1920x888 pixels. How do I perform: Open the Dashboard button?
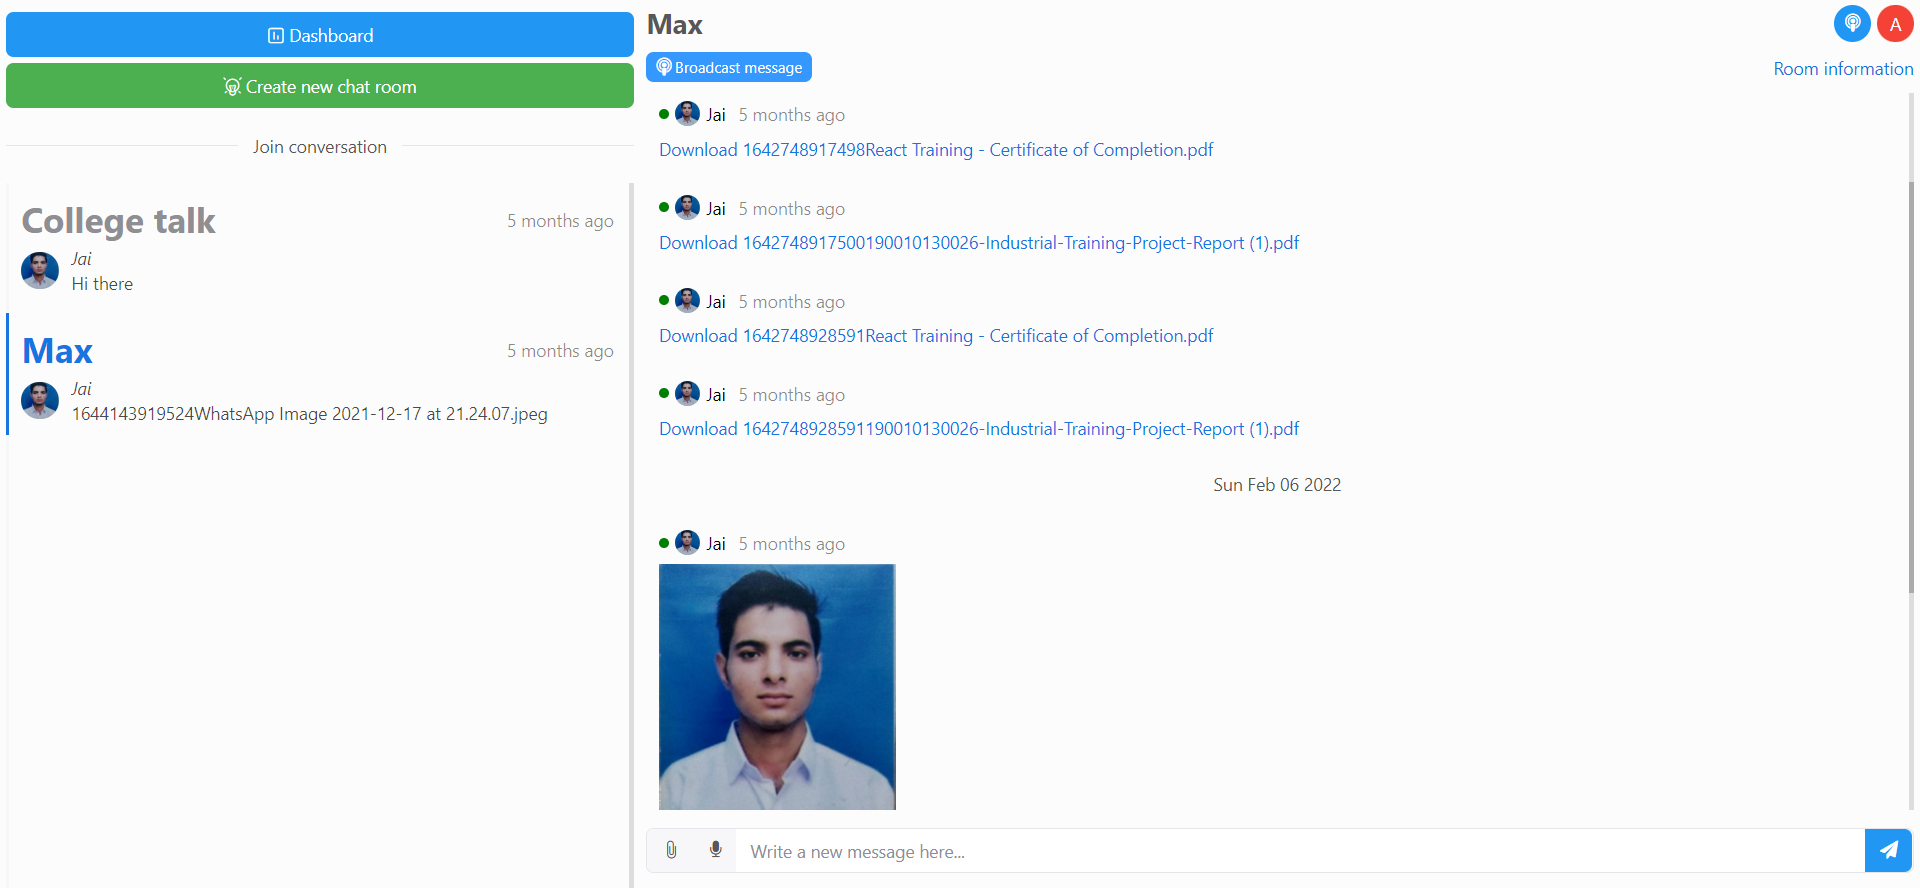tap(320, 35)
